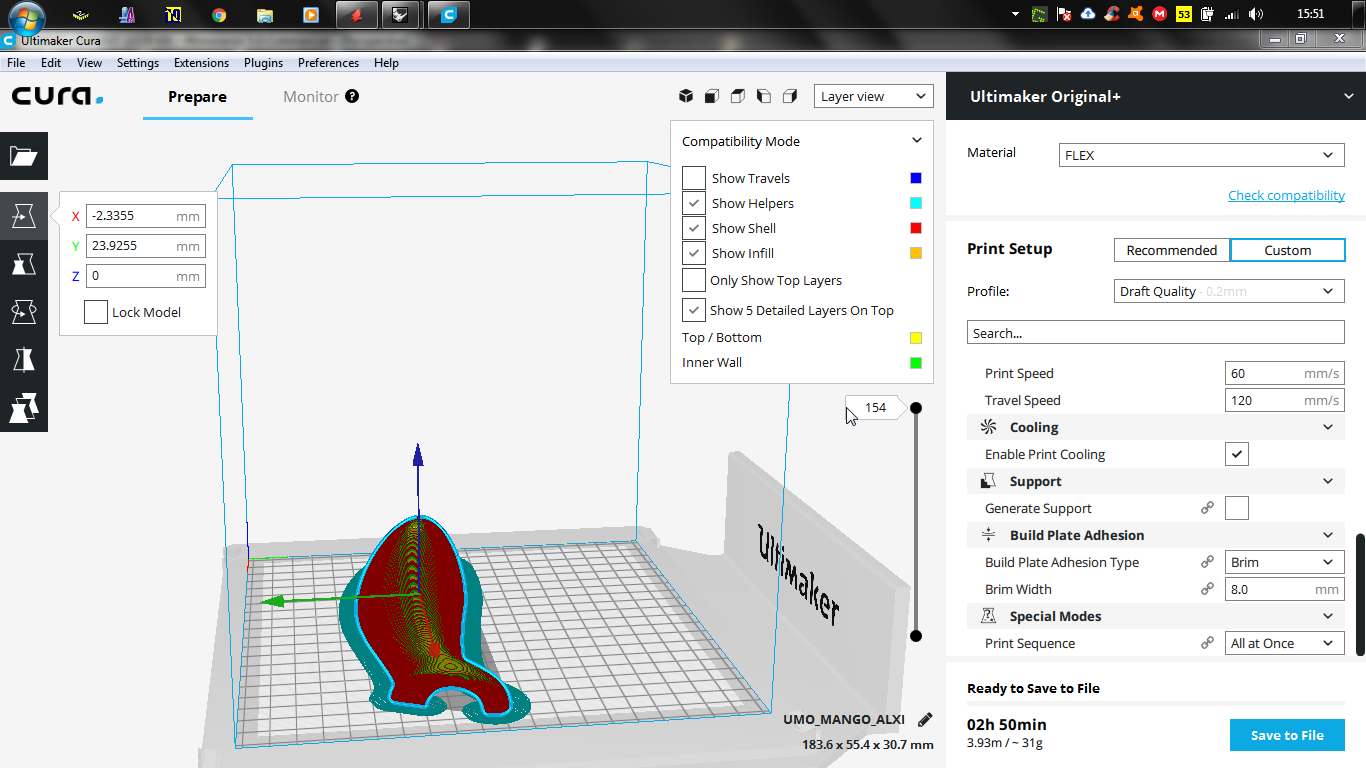Click the layer slider top handle
This screenshot has width=1366, height=768.
[915, 407]
